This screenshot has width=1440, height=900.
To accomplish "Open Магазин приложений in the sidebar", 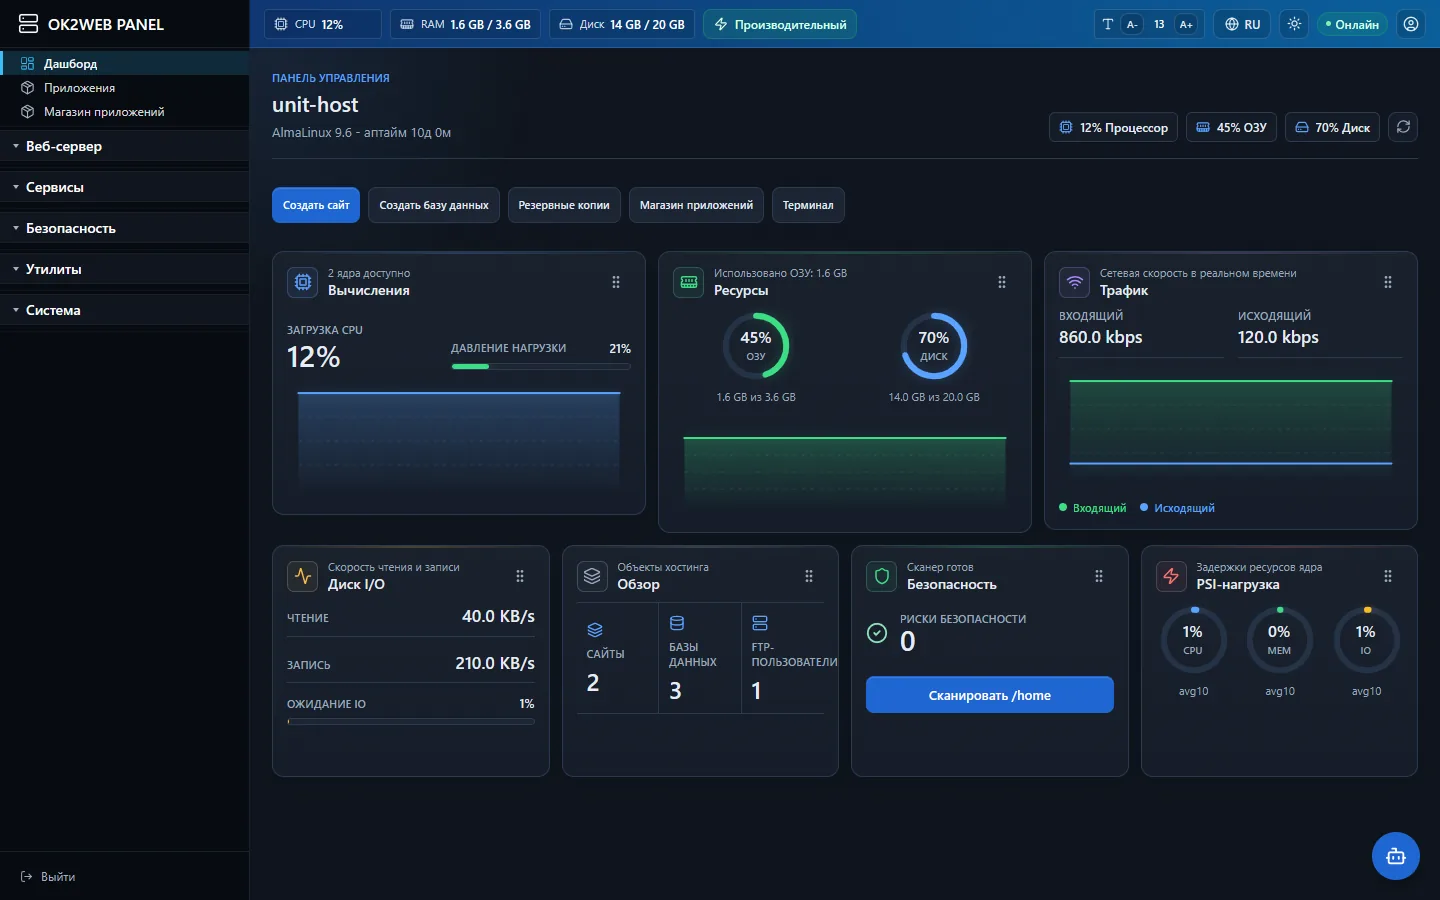I will point(125,112).
